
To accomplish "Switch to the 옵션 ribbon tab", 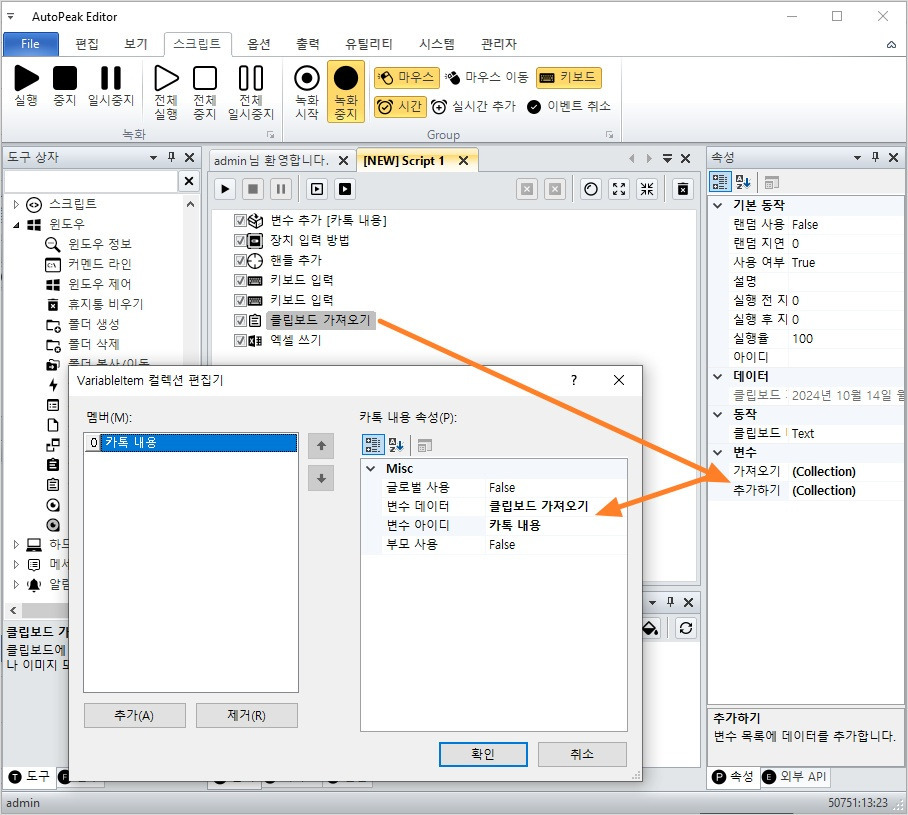I will [259, 44].
